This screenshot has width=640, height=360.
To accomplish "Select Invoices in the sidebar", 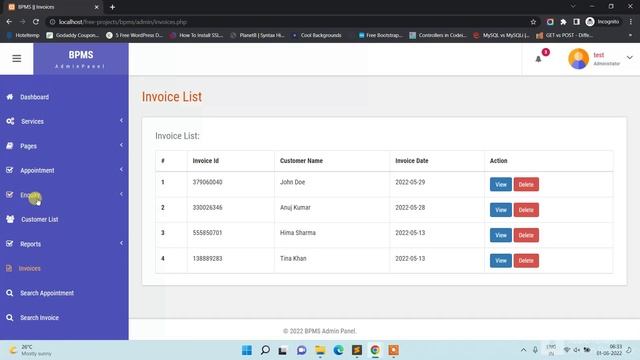I will 29,269.
